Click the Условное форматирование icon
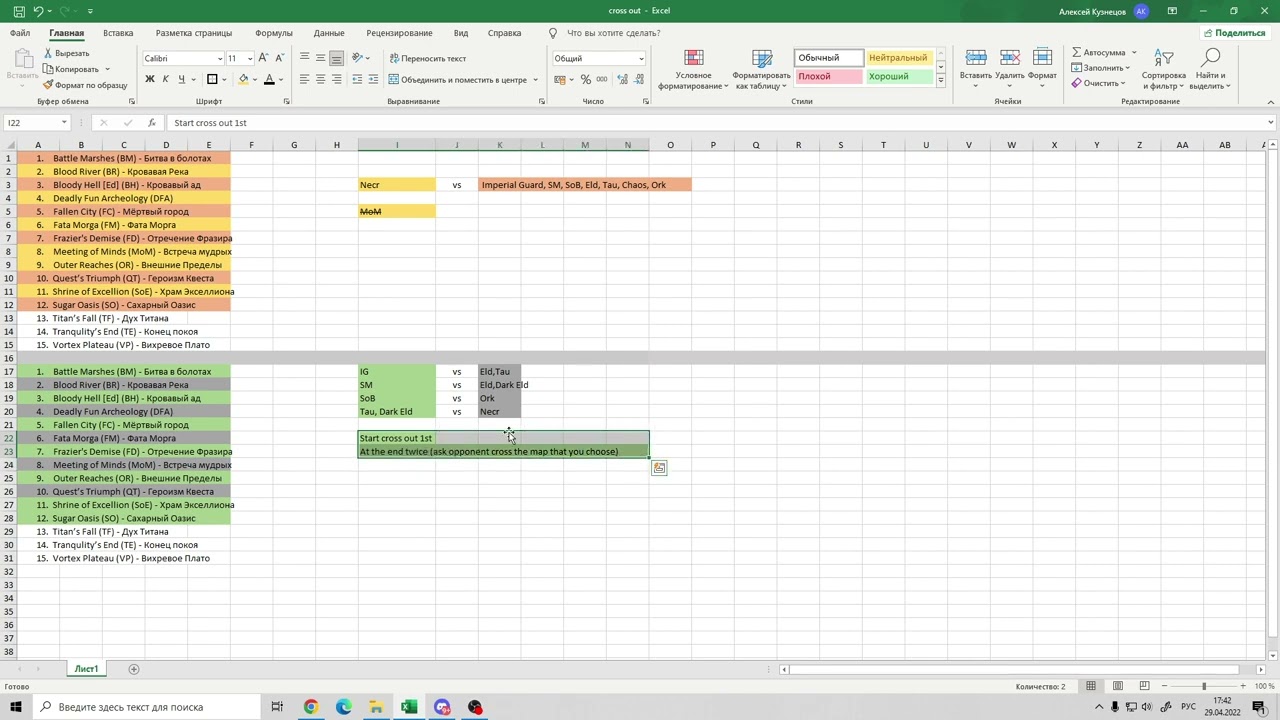 click(x=693, y=59)
